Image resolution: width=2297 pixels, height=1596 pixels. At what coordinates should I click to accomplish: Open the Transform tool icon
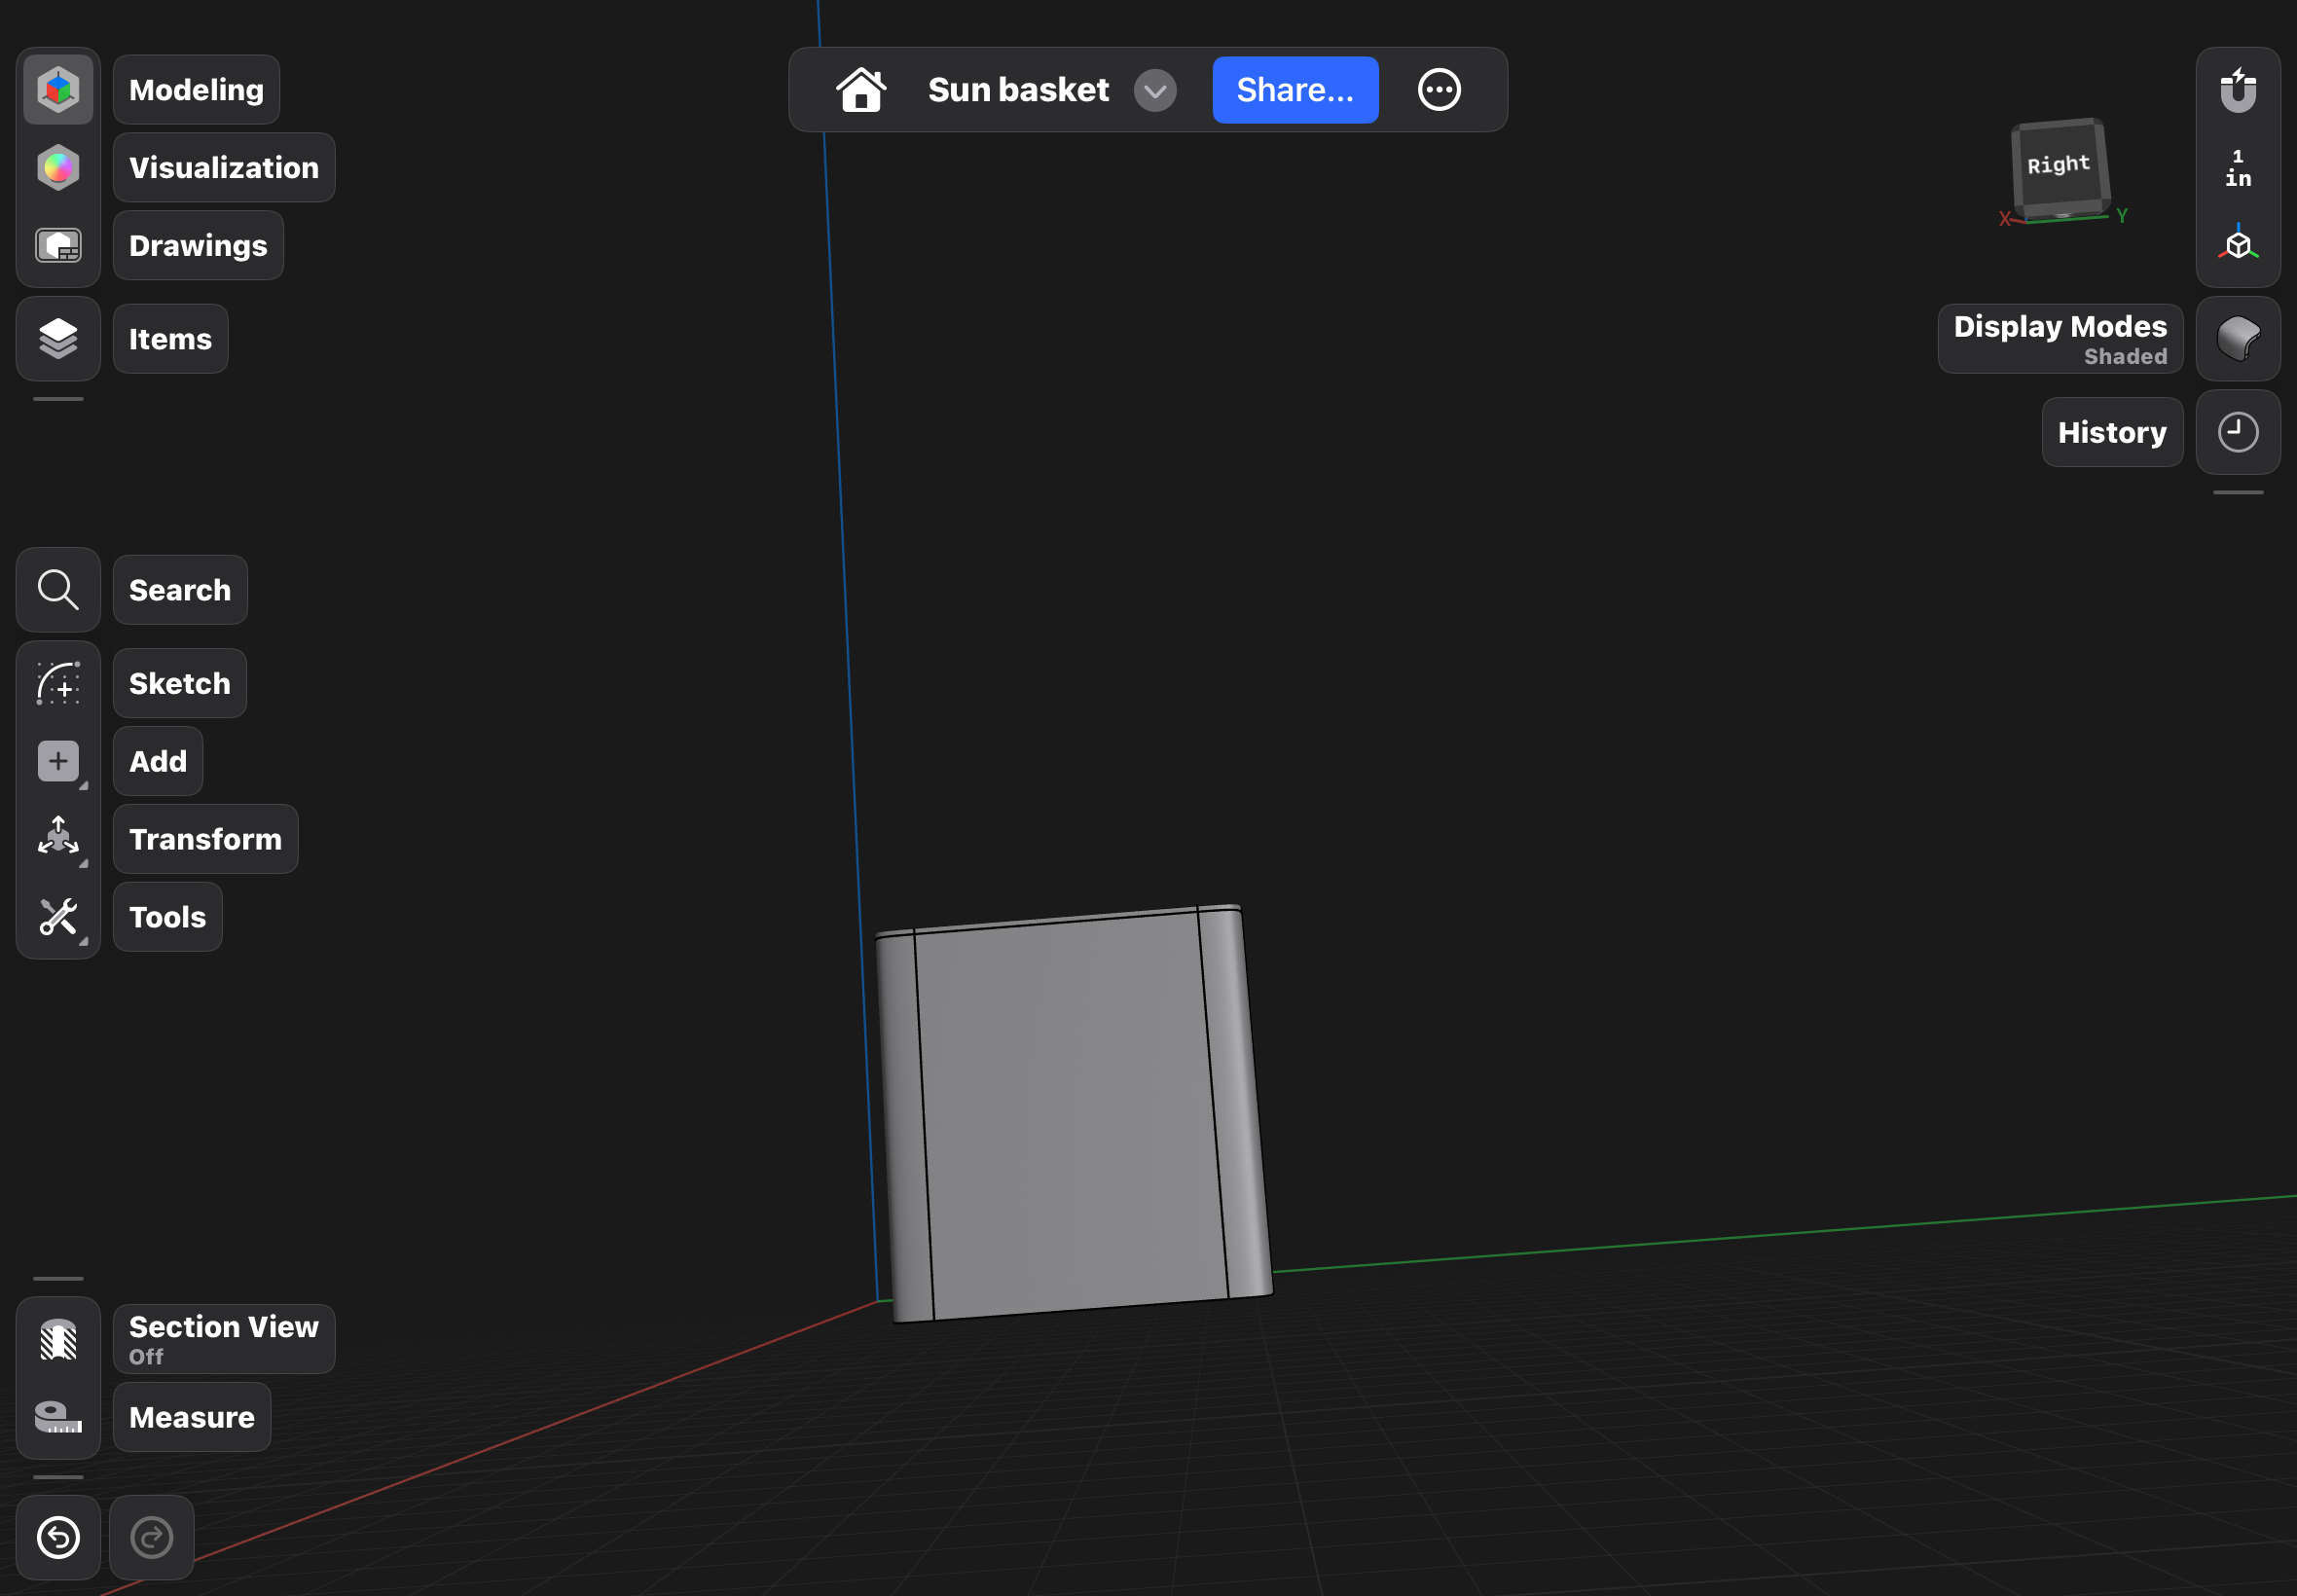pos(58,840)
